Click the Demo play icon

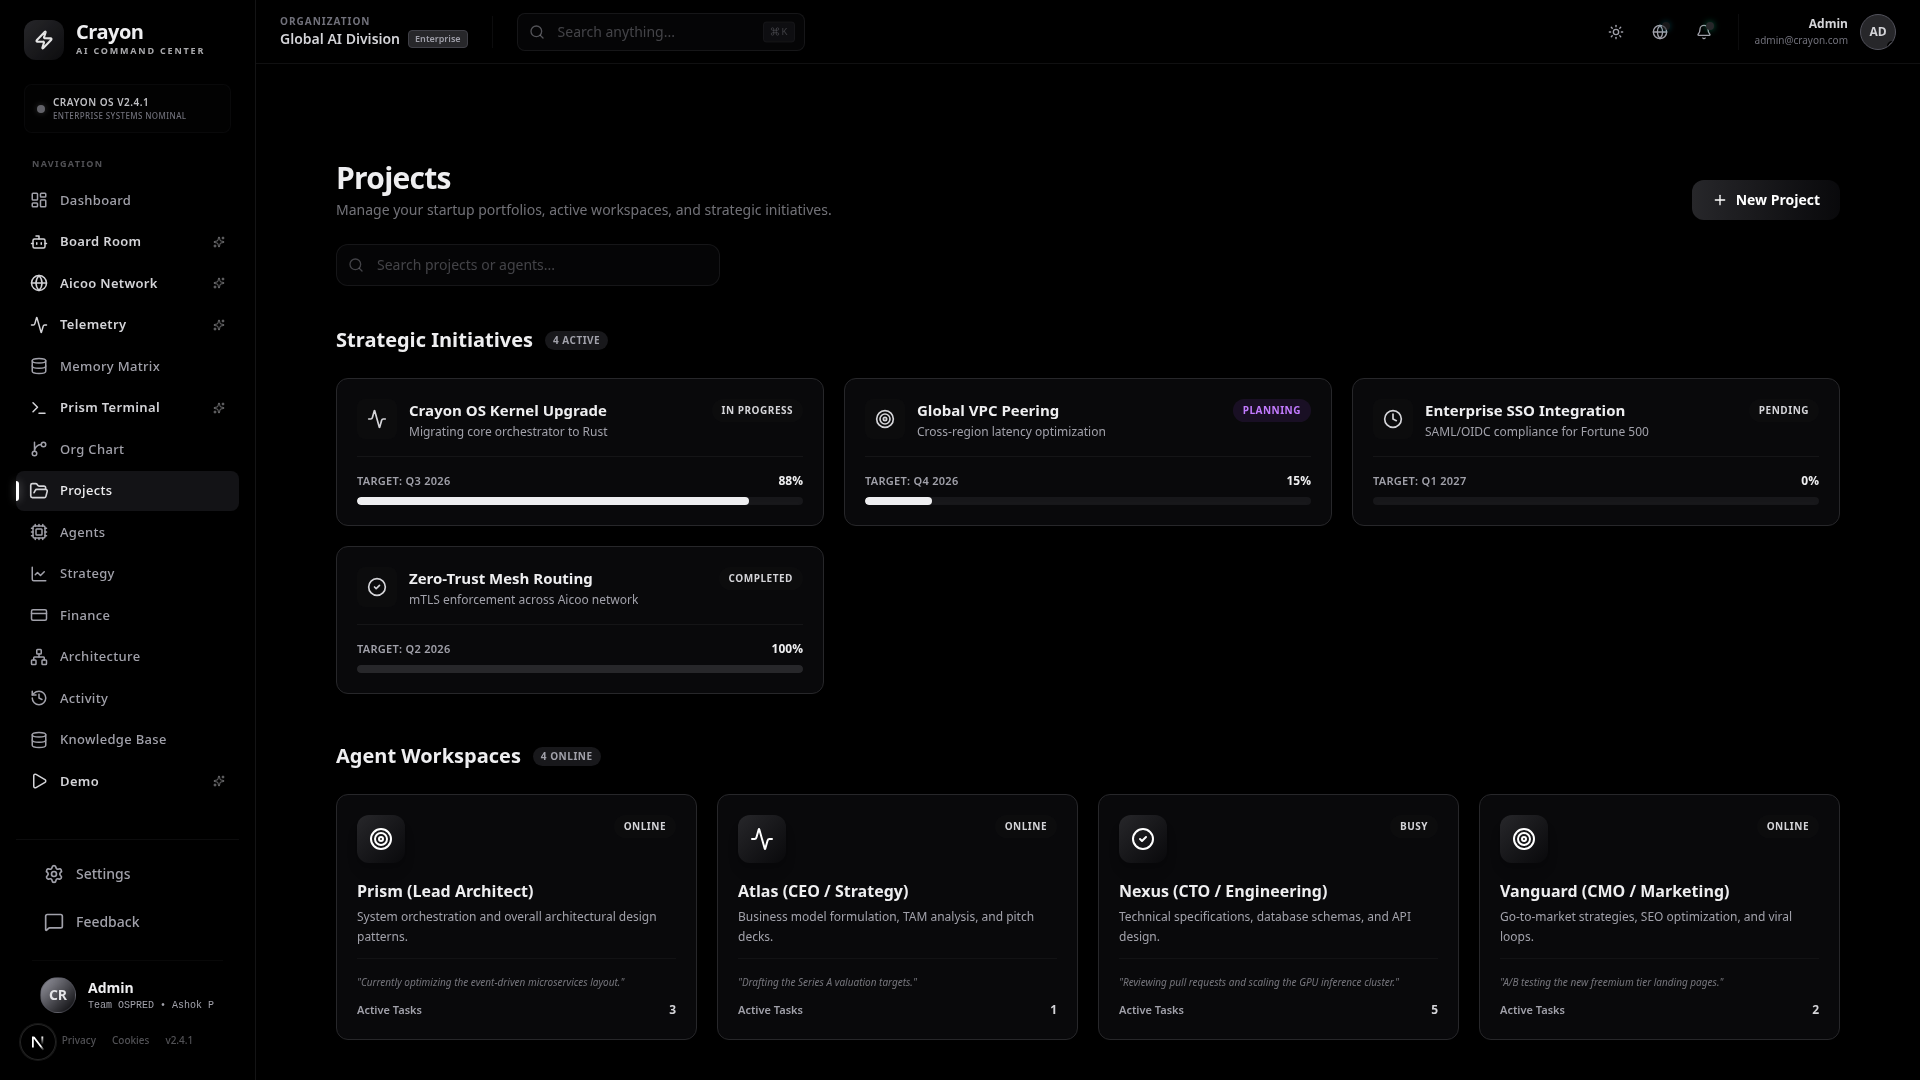click(x=39, y=781)
